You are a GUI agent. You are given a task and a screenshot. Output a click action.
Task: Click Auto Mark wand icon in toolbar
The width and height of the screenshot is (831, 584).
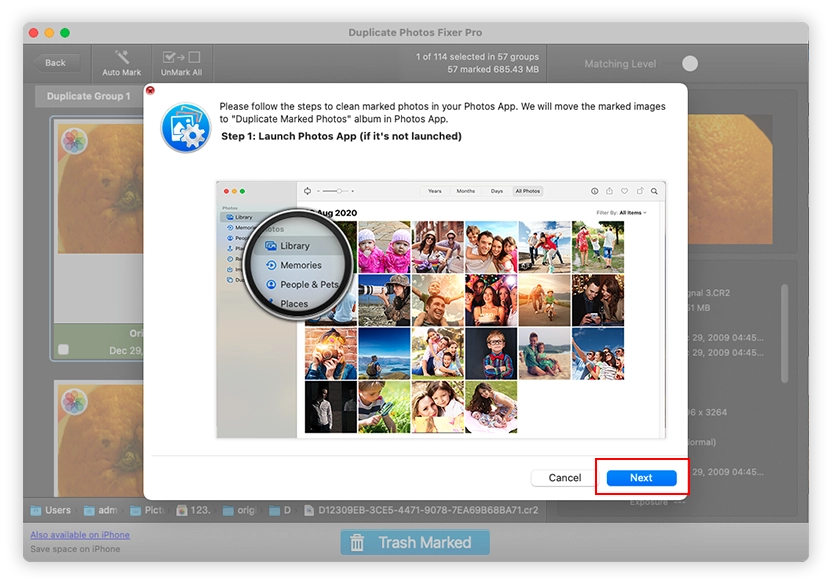click(122, 57)
